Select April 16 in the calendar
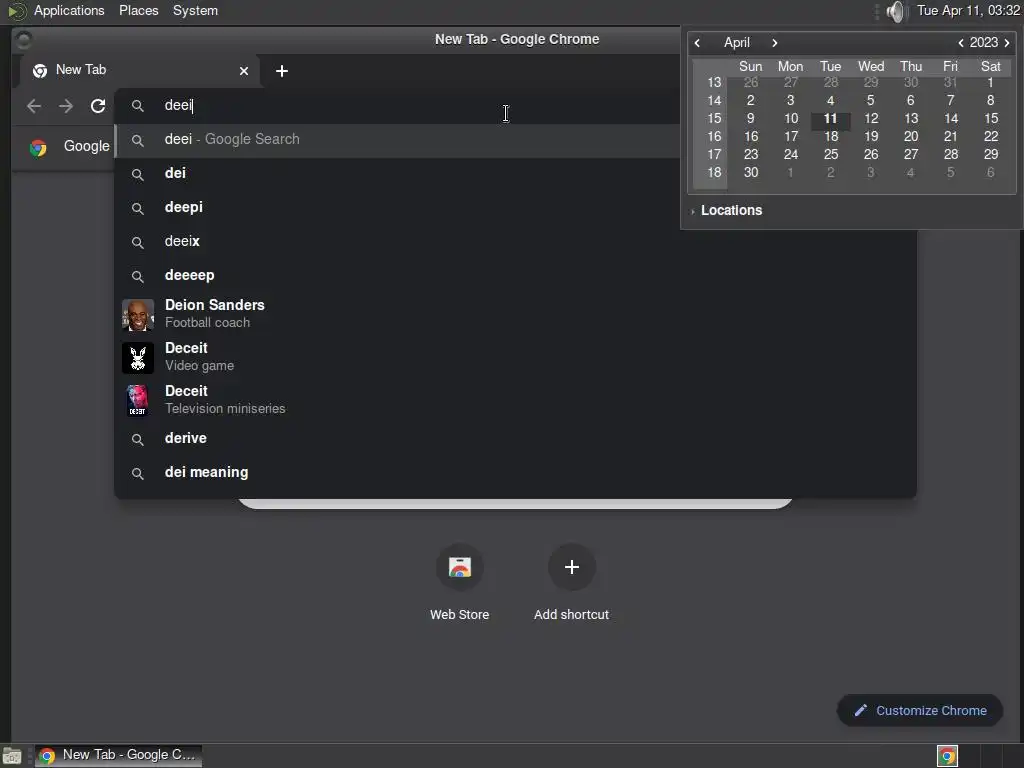The image size is (1024, 768). point(751,137)
